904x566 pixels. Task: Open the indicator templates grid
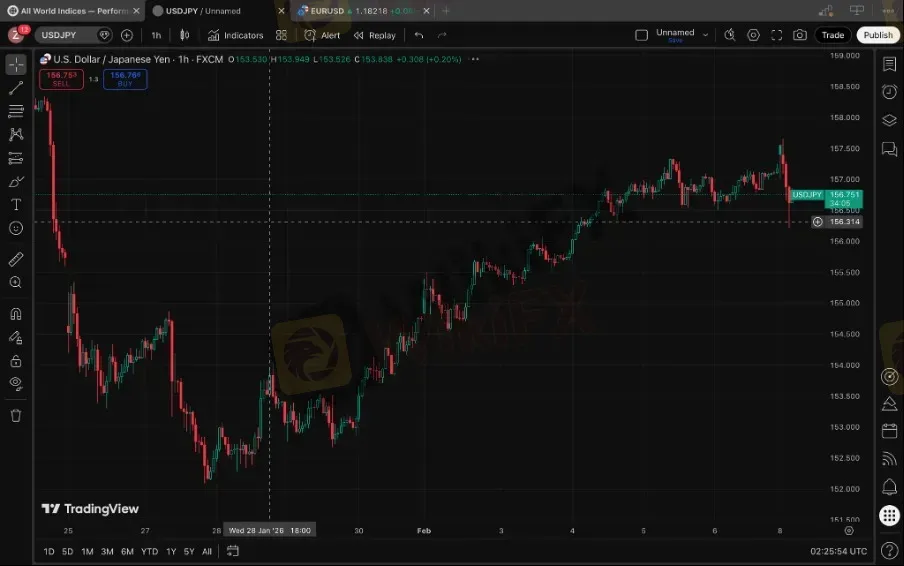[x=281, y=35]
